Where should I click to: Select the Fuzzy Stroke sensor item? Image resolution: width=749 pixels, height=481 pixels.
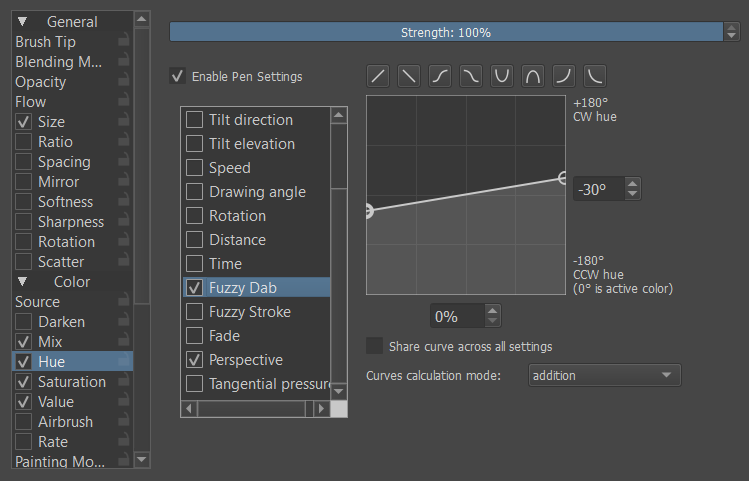point(249,312)
